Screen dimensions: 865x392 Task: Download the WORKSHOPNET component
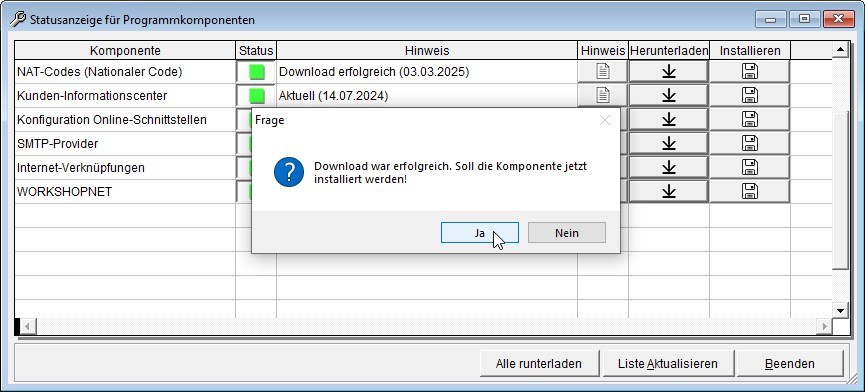tap(669, 191)
